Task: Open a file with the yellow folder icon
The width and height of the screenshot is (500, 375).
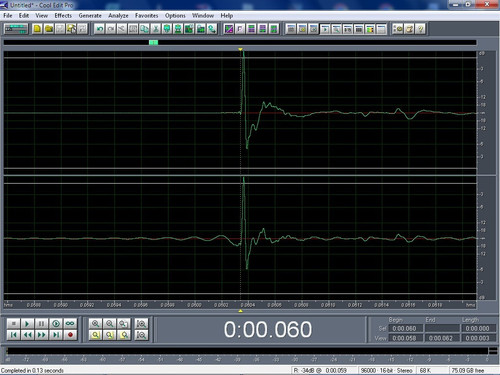Action: point(49,29)
